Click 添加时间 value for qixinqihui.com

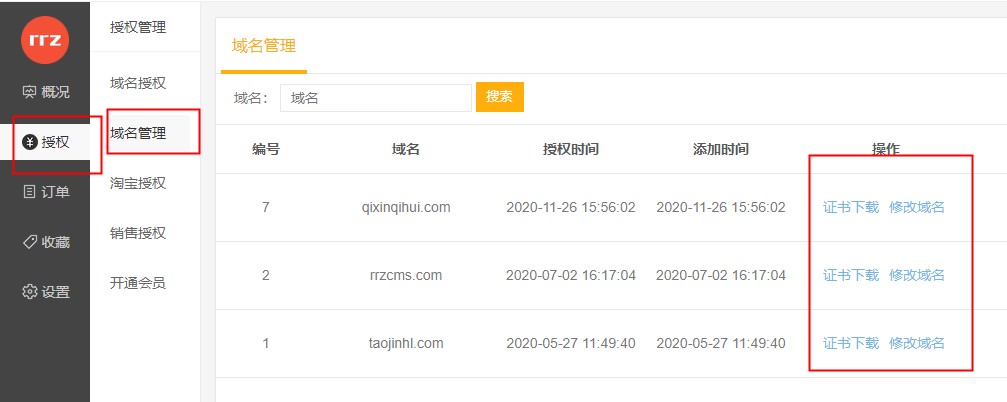pos(721,207)
